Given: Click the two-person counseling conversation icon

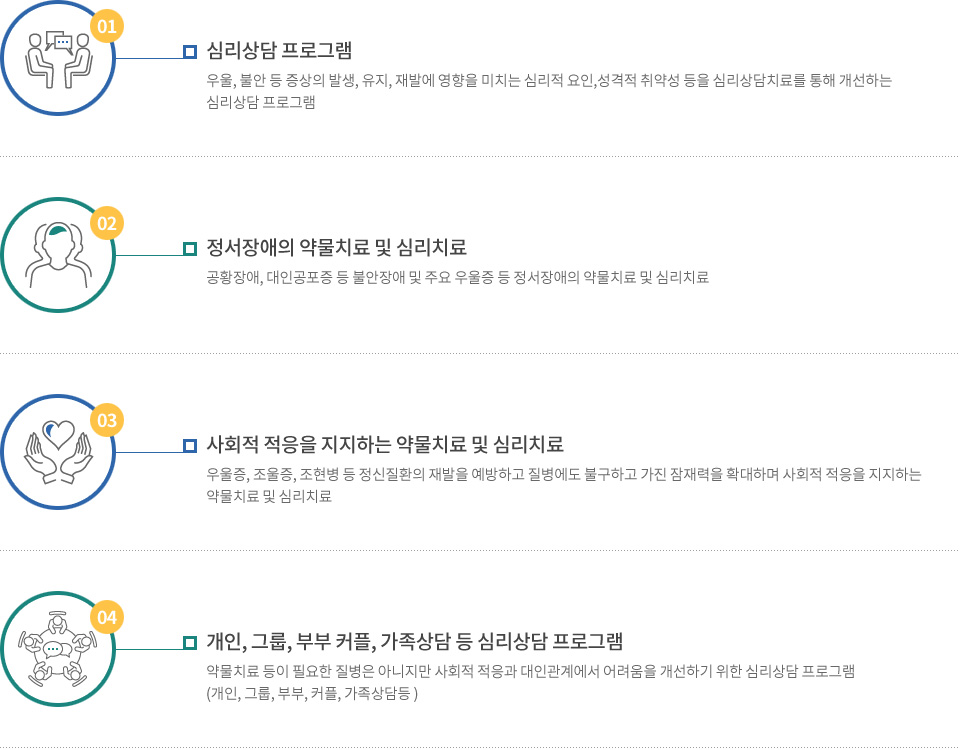Looking at the screenshot, I should pyautogui.click(x=58, y=60).
